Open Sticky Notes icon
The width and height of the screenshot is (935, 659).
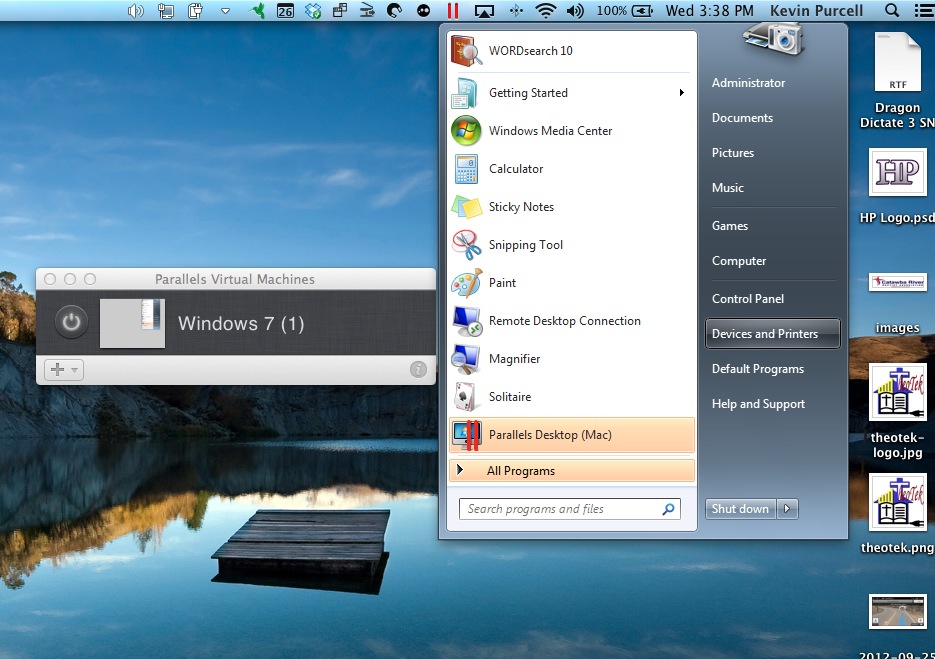click(x=466, y=207)
